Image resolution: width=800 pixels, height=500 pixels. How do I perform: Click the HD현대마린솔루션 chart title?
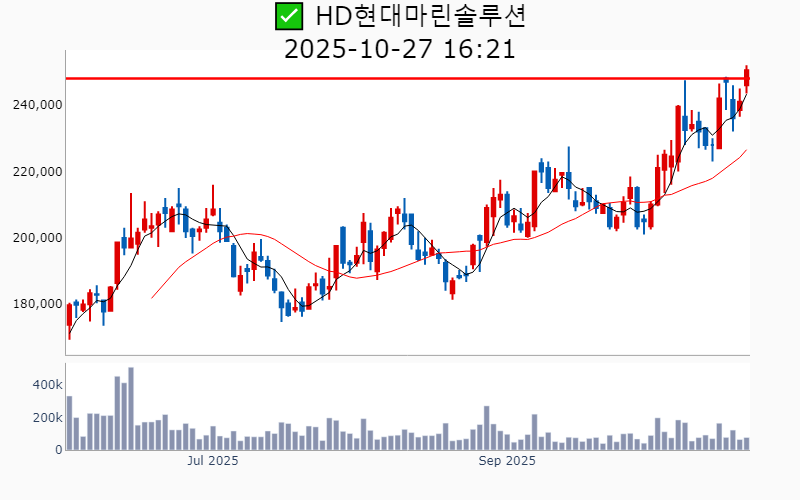point(420,16)
